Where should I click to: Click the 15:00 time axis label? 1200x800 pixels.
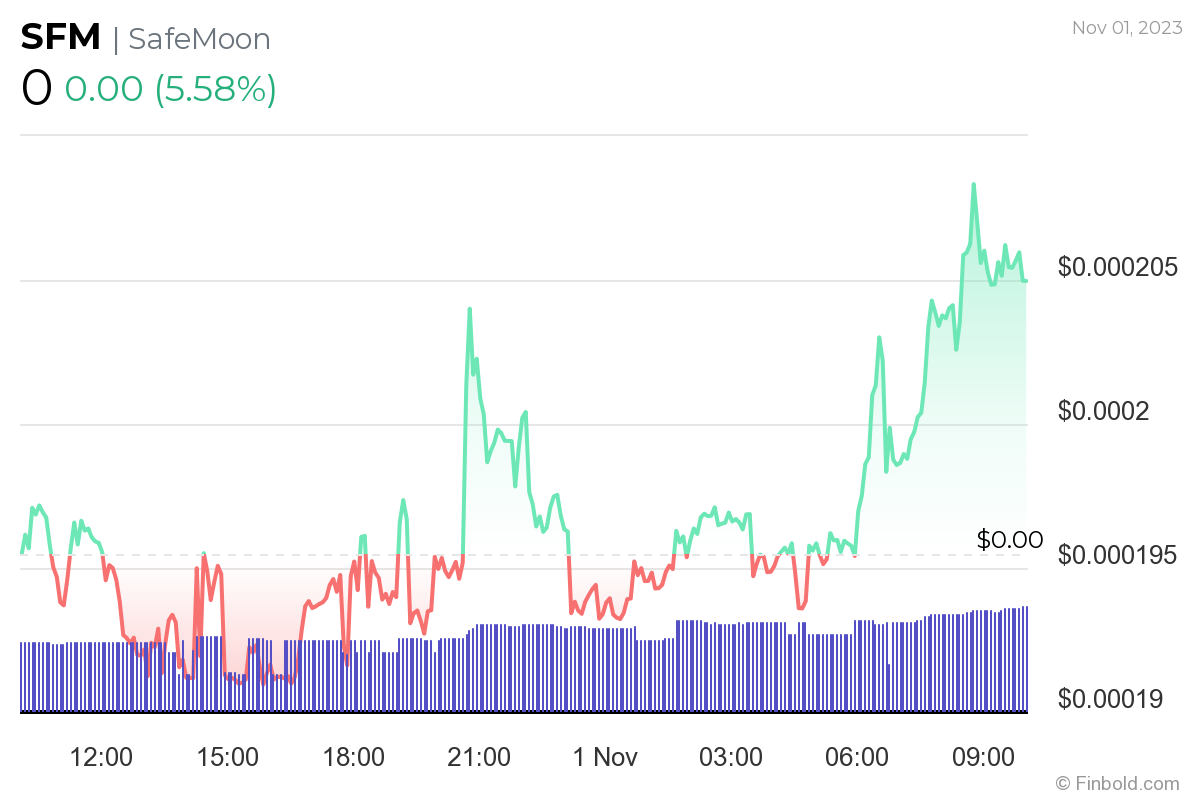coord(227,757)
